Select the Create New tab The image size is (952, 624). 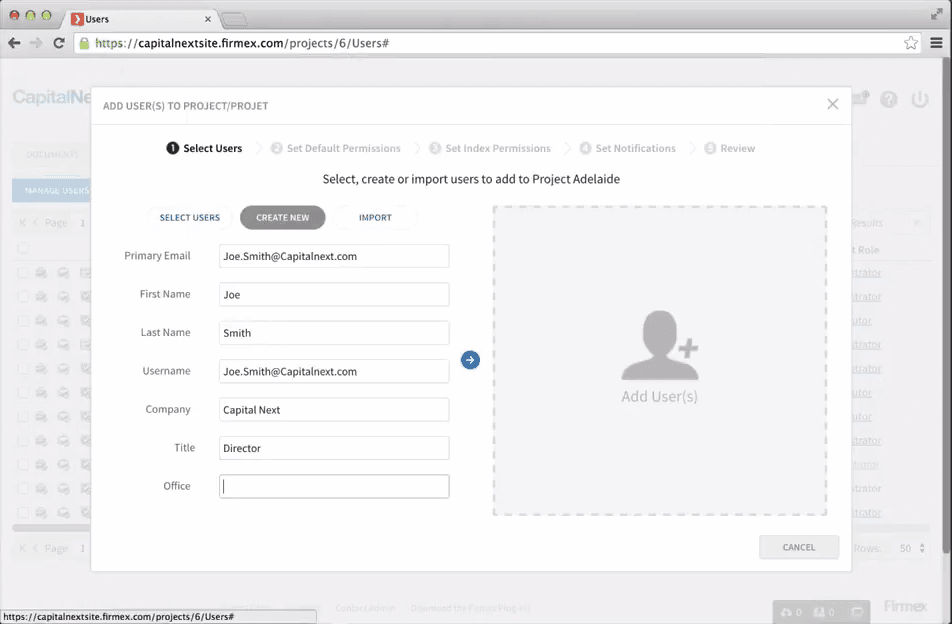click(x=282, y=218)
